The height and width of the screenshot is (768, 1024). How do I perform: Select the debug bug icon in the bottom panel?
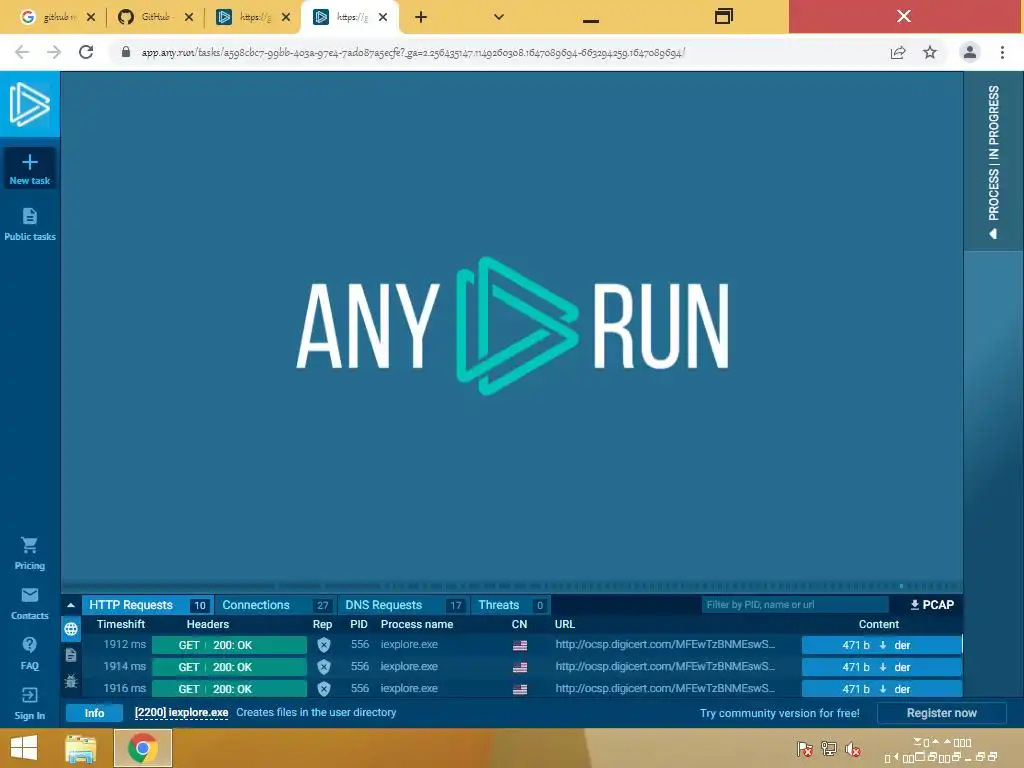coord(71,681)
